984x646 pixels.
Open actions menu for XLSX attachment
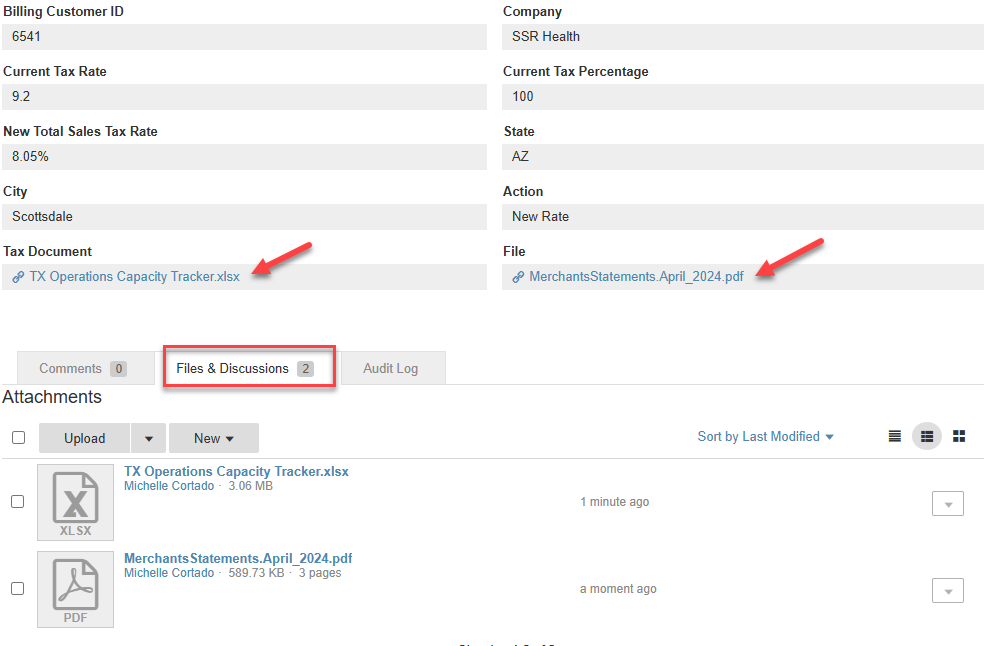pyautogui.click(x=947, y=503)
